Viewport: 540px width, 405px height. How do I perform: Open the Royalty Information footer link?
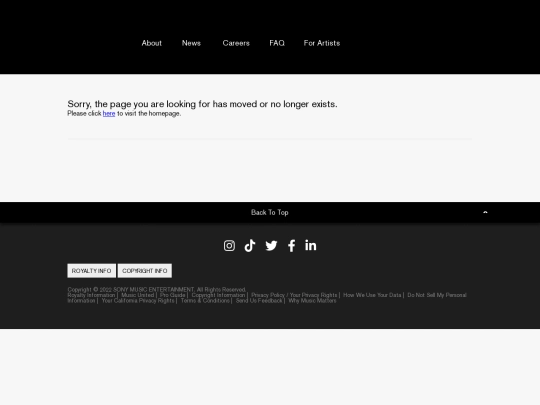[91, 295]
